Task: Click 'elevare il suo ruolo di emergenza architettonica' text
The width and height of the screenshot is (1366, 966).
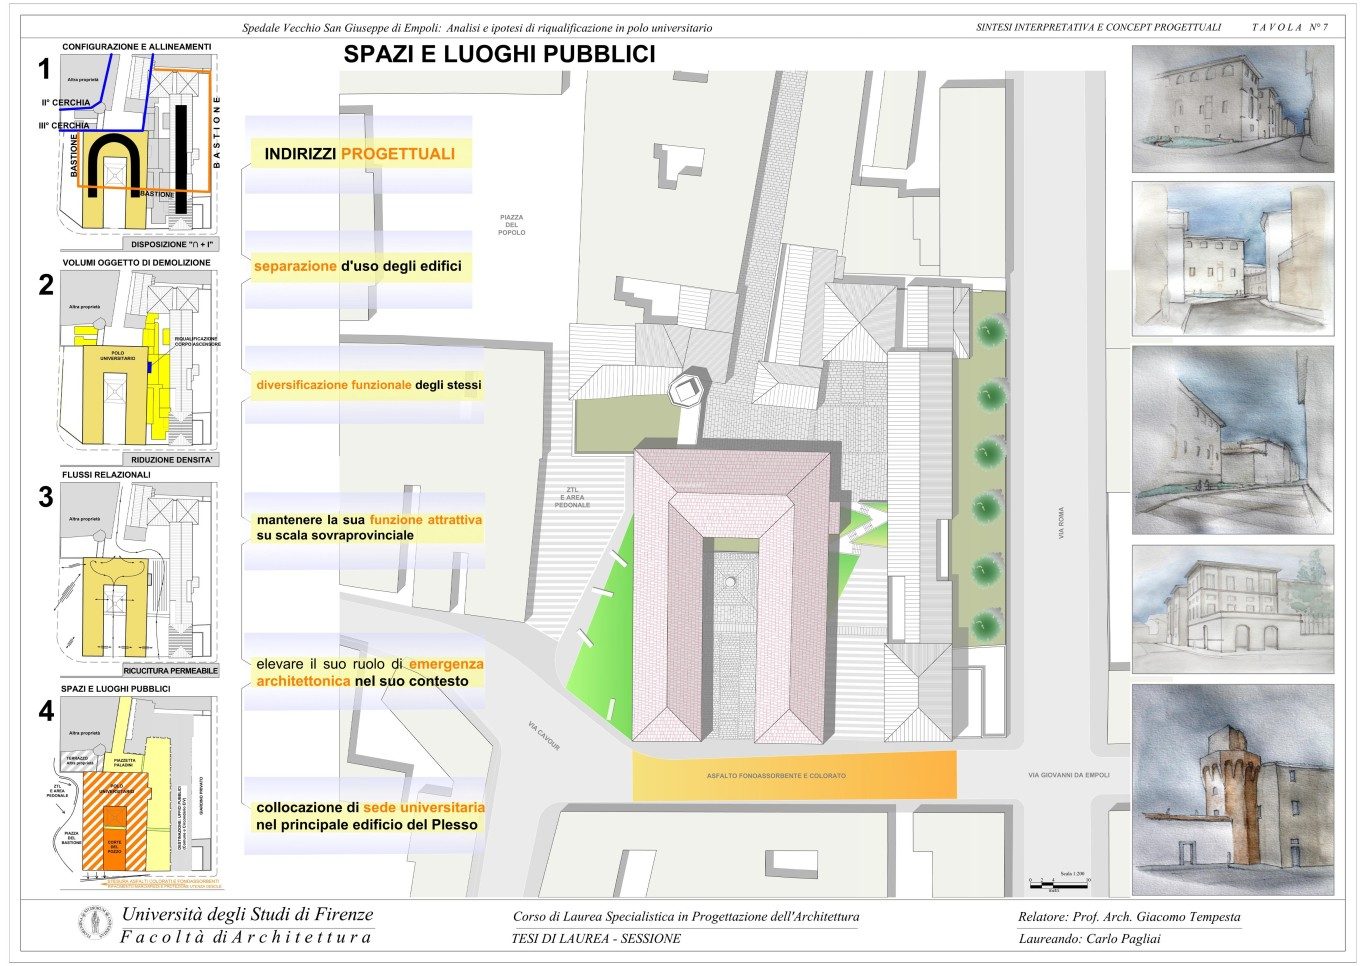Action: [x=369, y=672]
